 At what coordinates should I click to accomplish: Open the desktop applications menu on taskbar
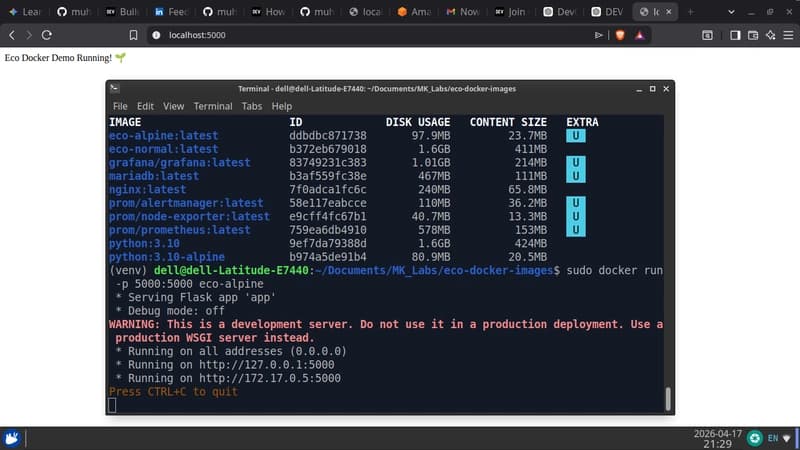[x=12, y=438]
